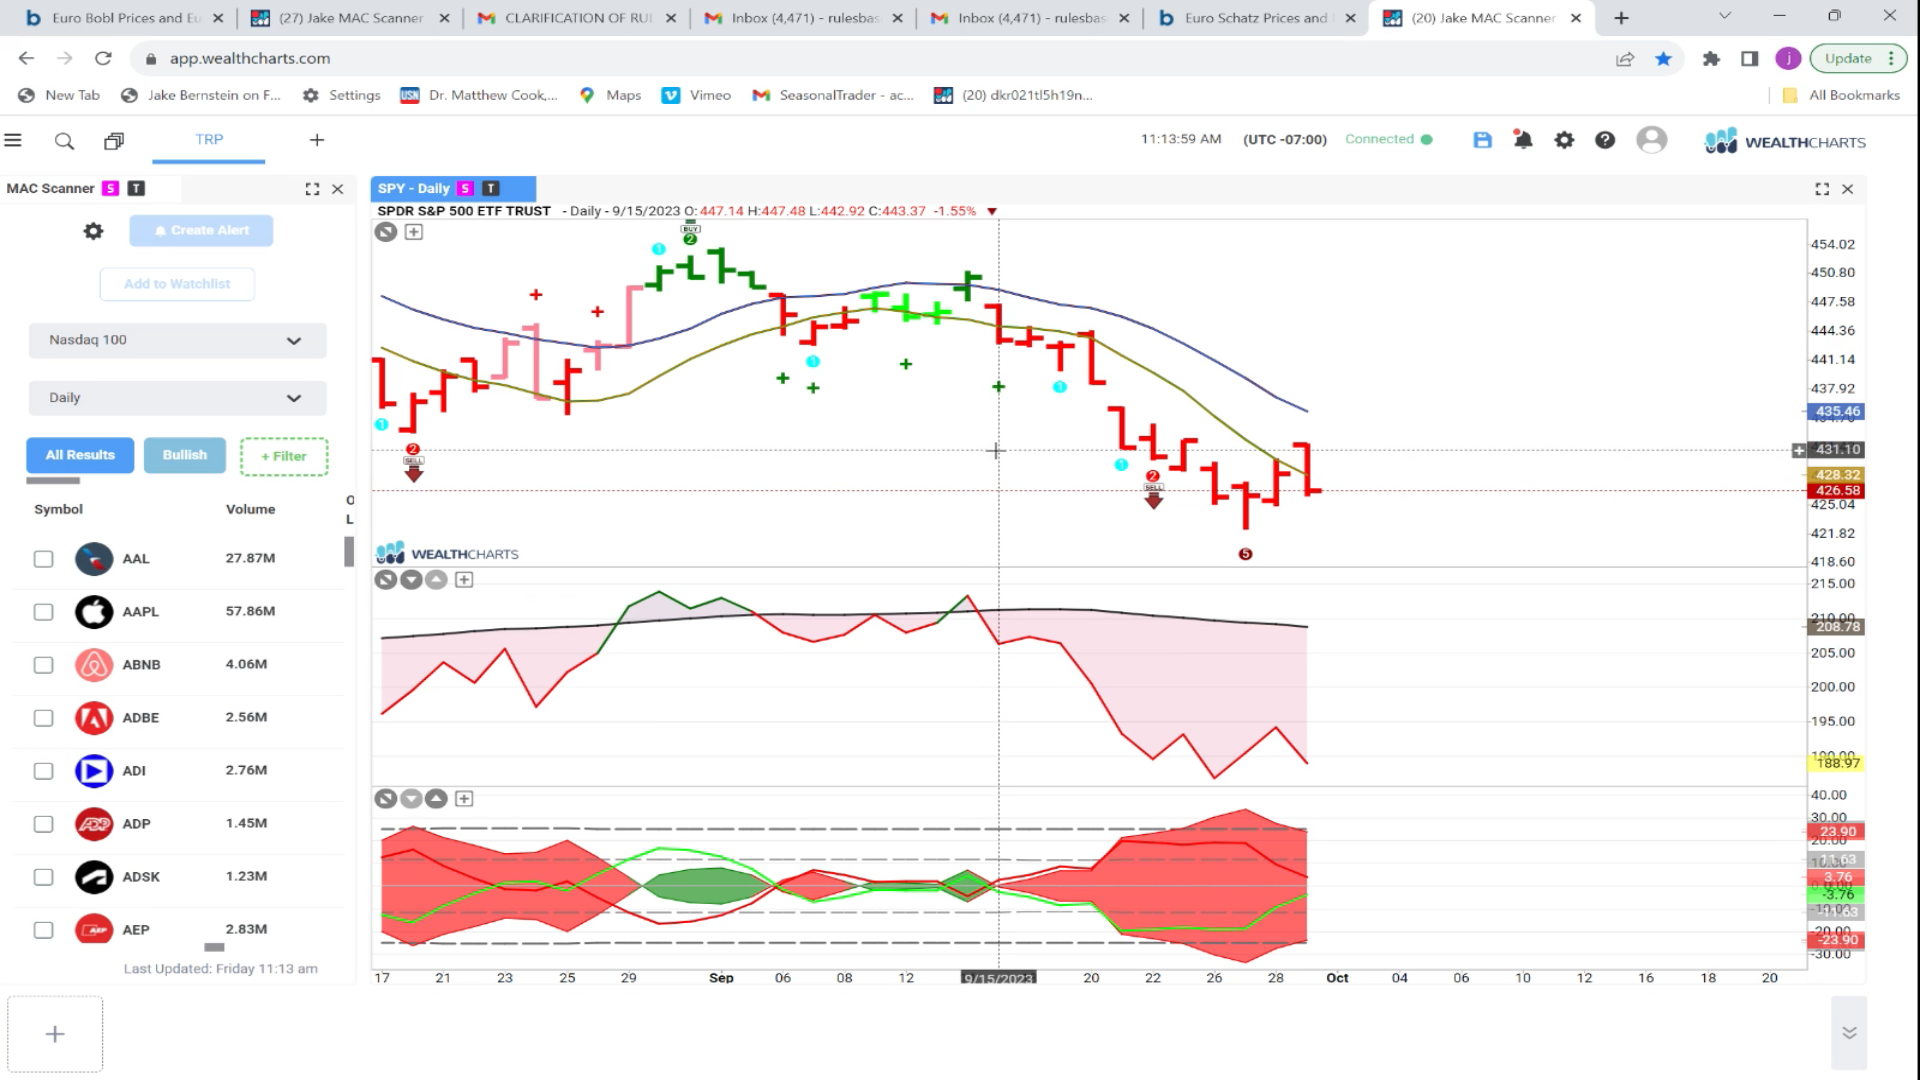Viewport: 1920px width, 1080px height.
Task: Click the Chrome Update button
Action: click(1858, 59)
